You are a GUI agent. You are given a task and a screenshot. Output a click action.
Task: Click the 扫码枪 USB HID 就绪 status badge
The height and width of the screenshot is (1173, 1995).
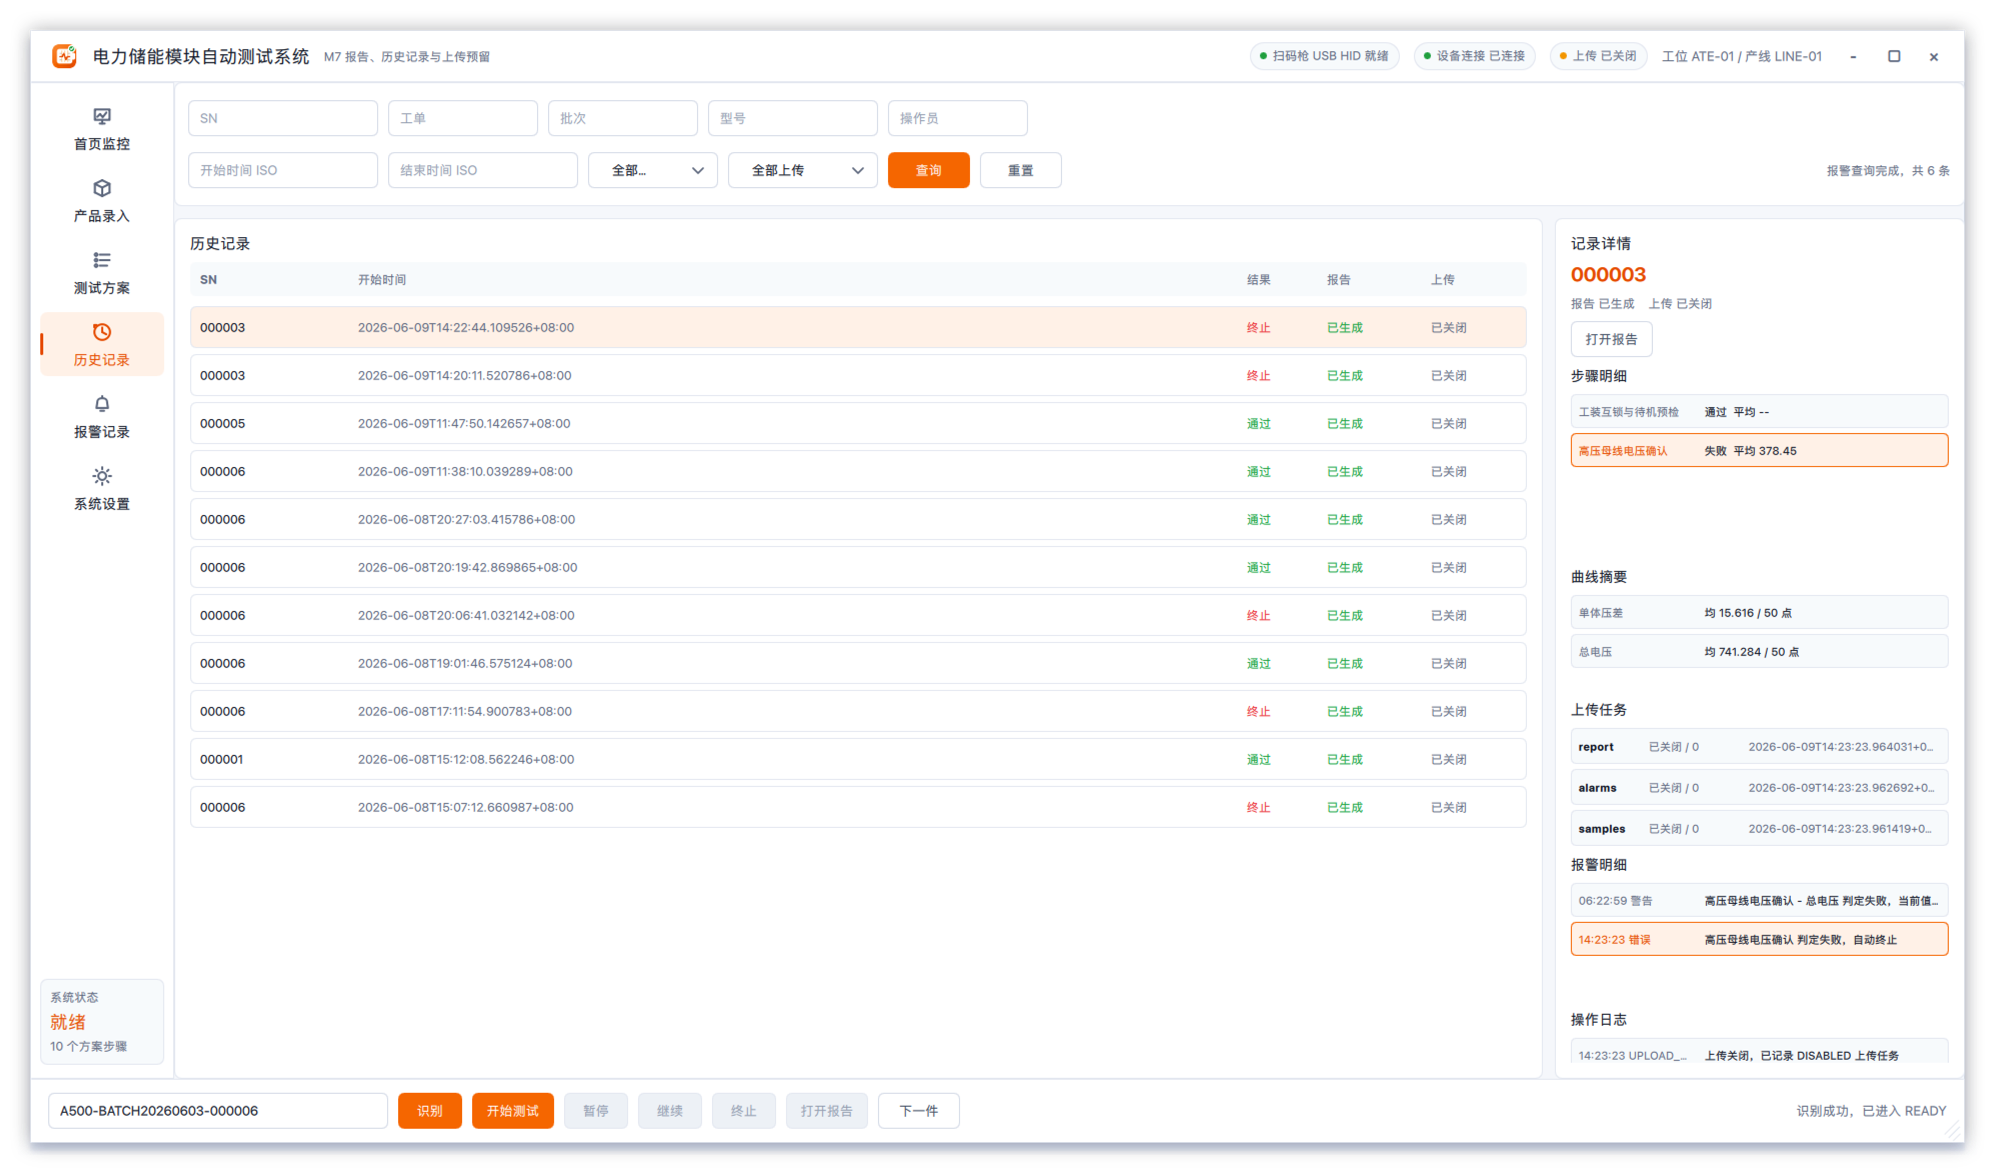[x=1324, y=56]
